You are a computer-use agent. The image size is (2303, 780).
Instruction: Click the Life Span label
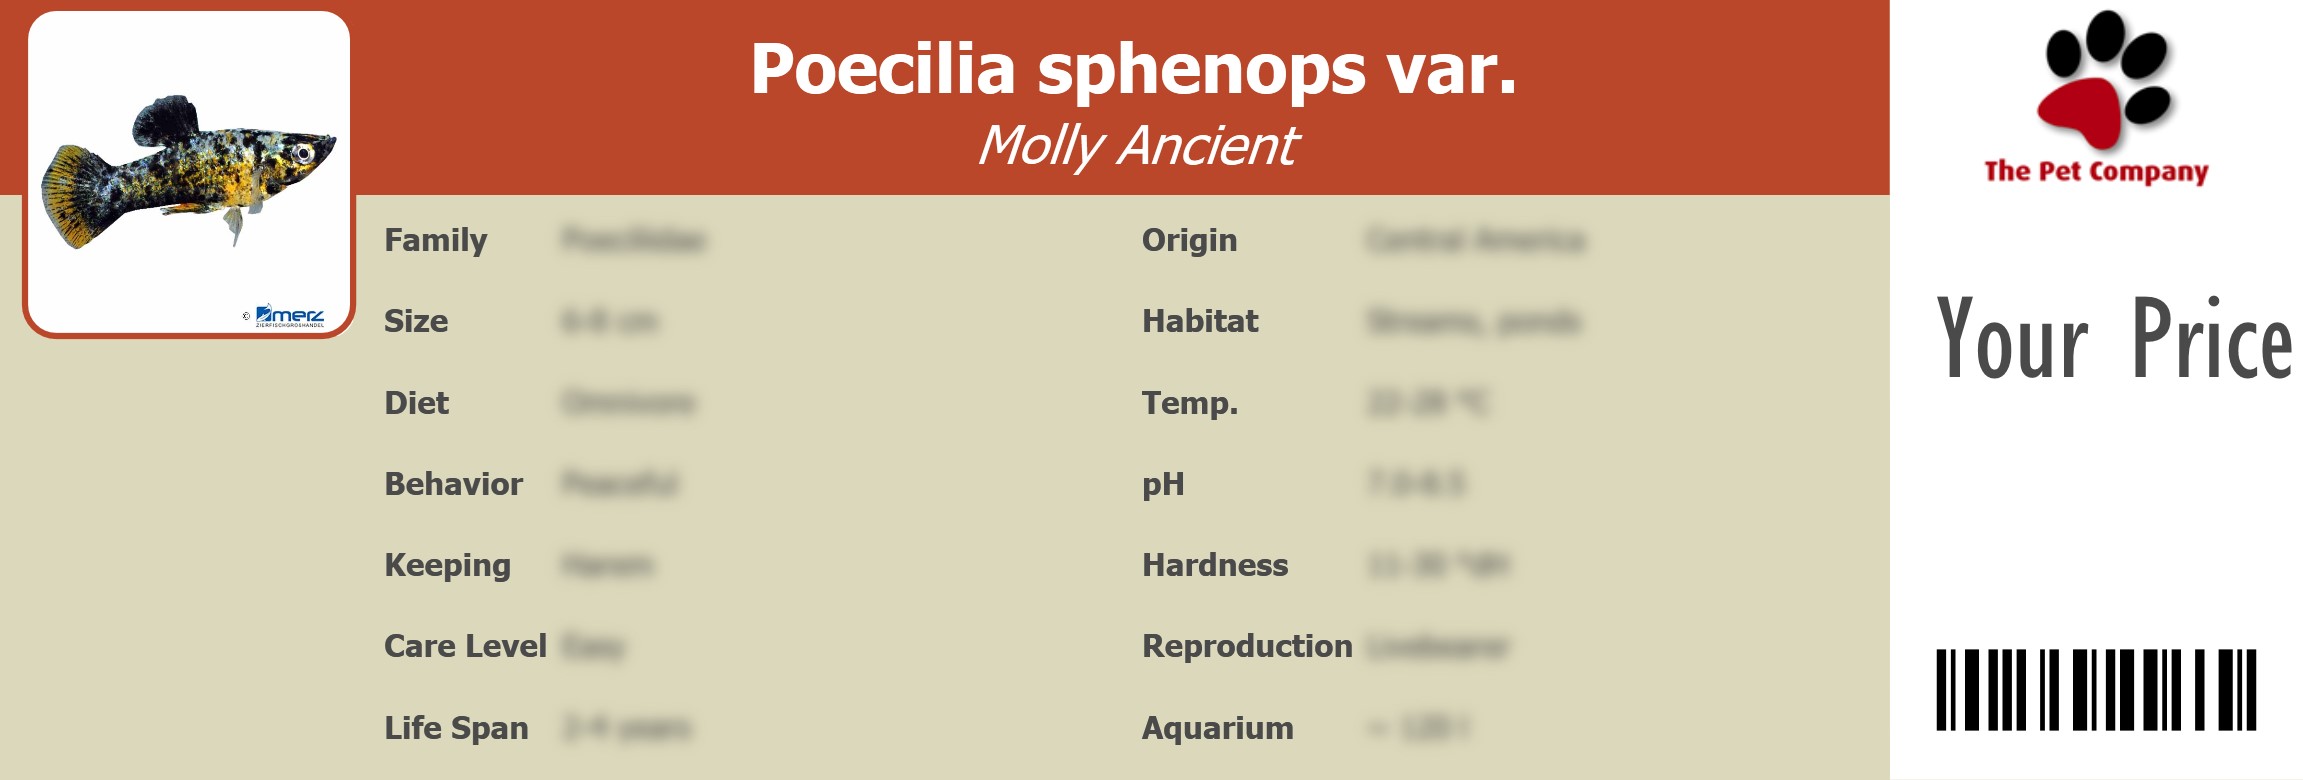pos(456,728)
